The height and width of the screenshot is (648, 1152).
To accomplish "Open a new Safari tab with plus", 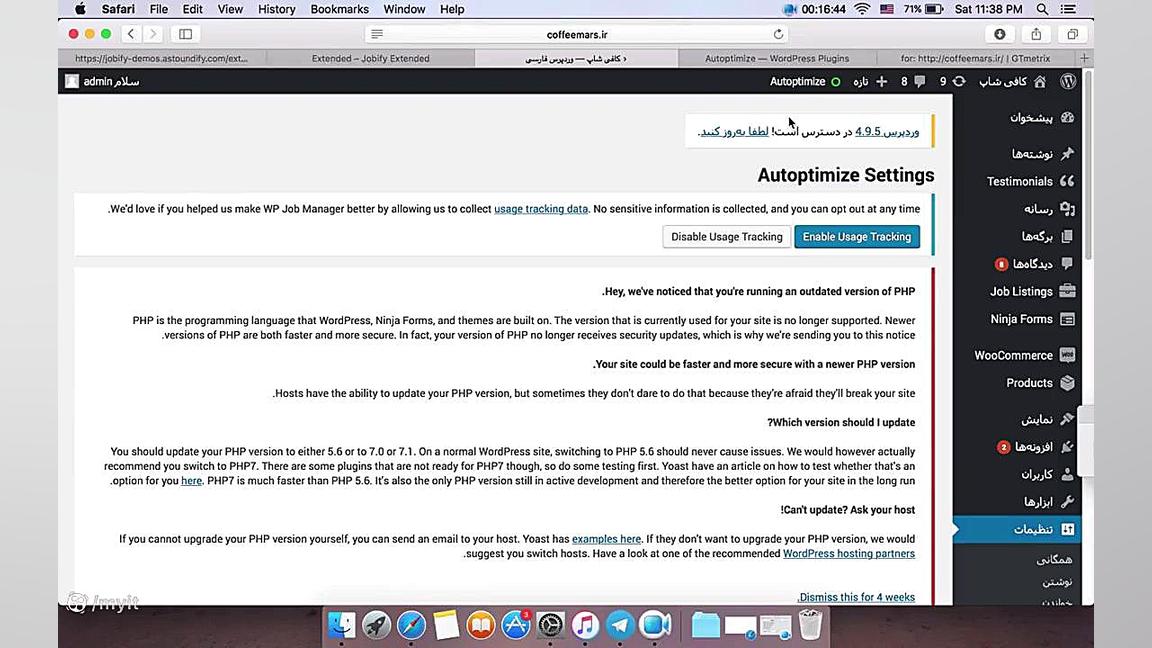I will [x=1084, y=58].
